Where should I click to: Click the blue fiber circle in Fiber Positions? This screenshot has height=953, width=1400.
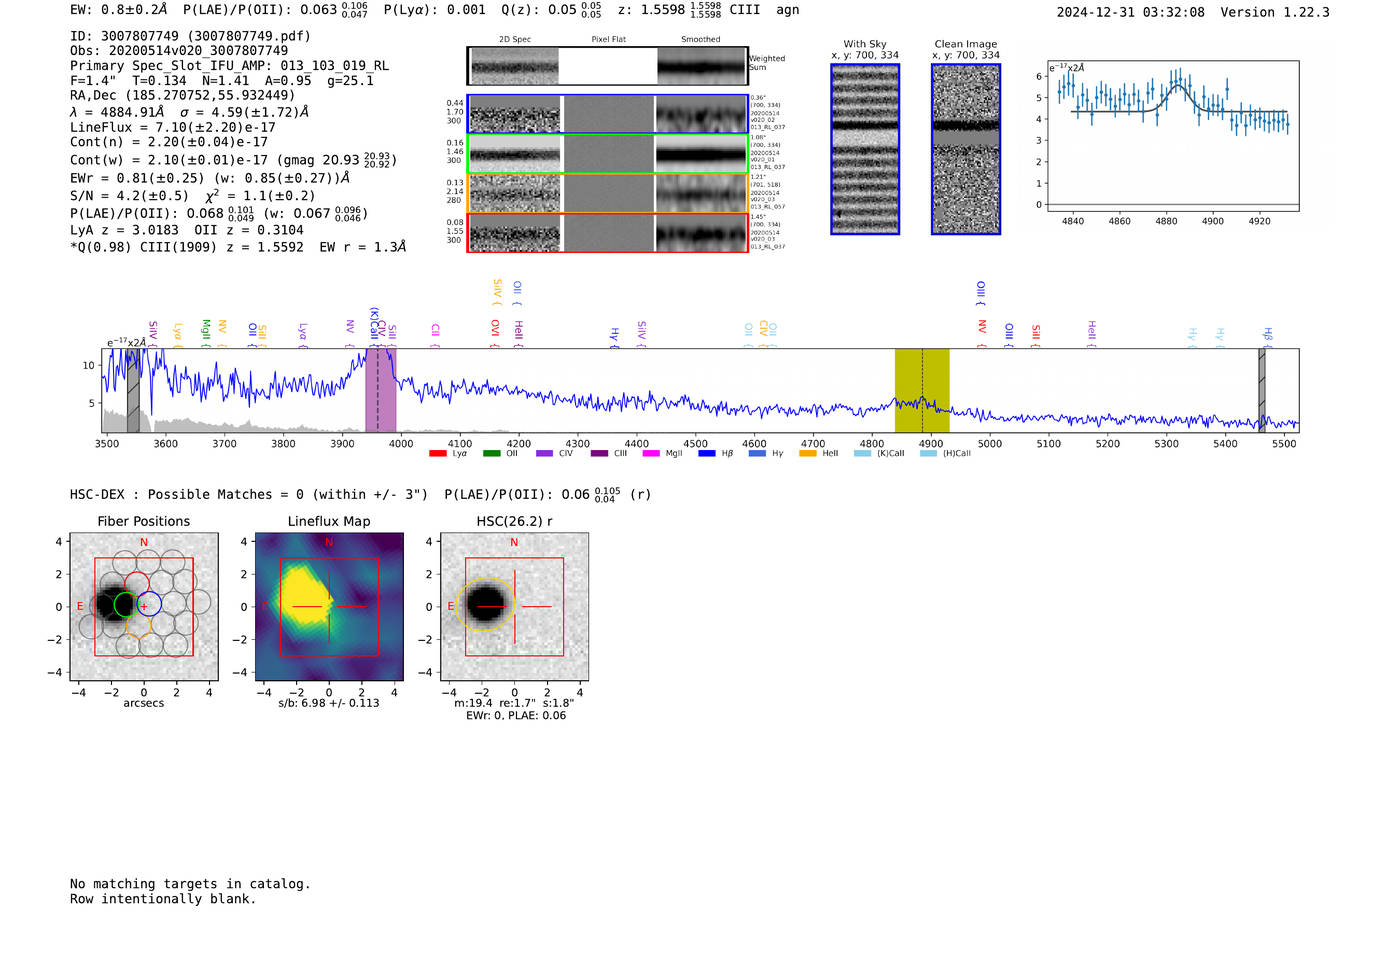(x=149, y=604)
